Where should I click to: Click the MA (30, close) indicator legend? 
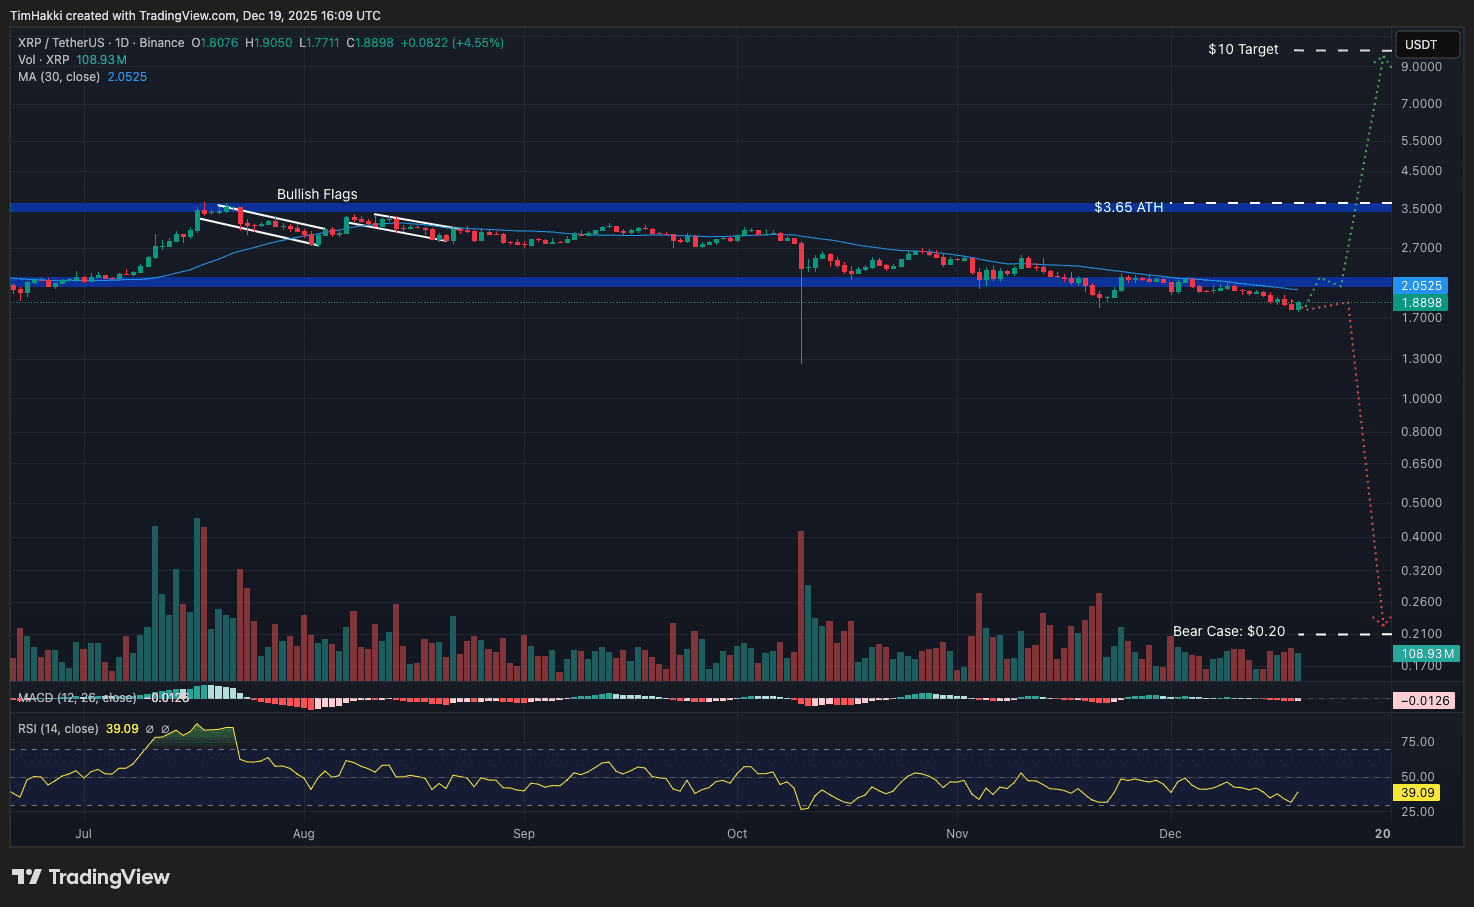(59, 77)
